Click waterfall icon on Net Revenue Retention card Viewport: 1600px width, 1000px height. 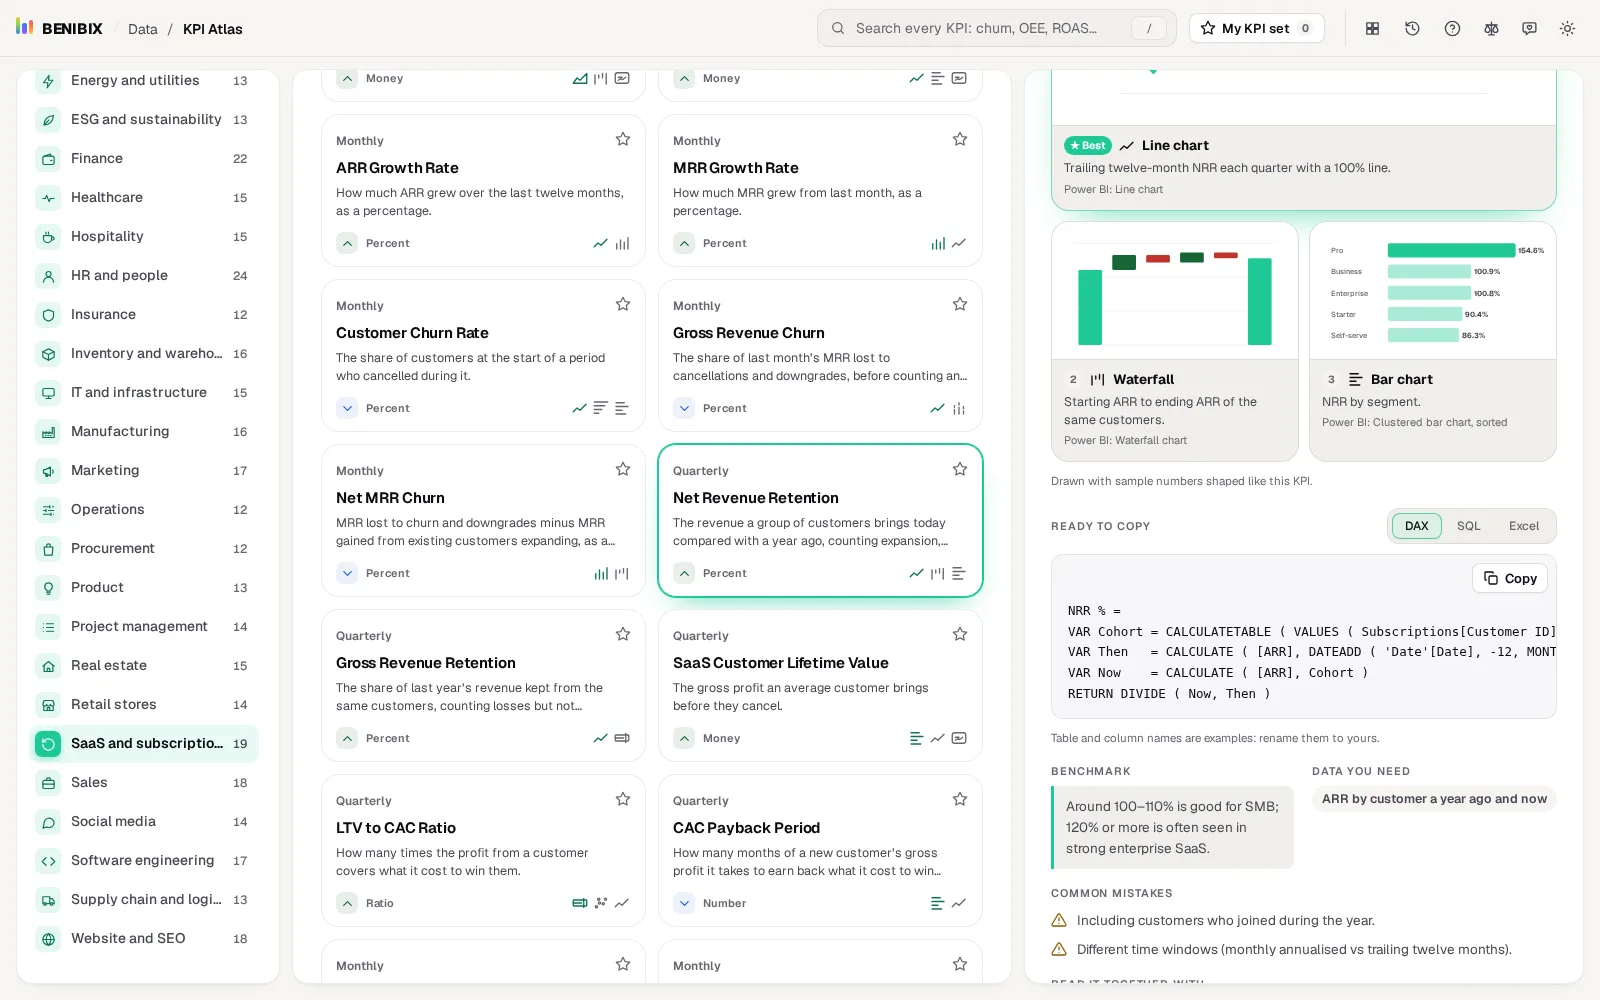937,573
